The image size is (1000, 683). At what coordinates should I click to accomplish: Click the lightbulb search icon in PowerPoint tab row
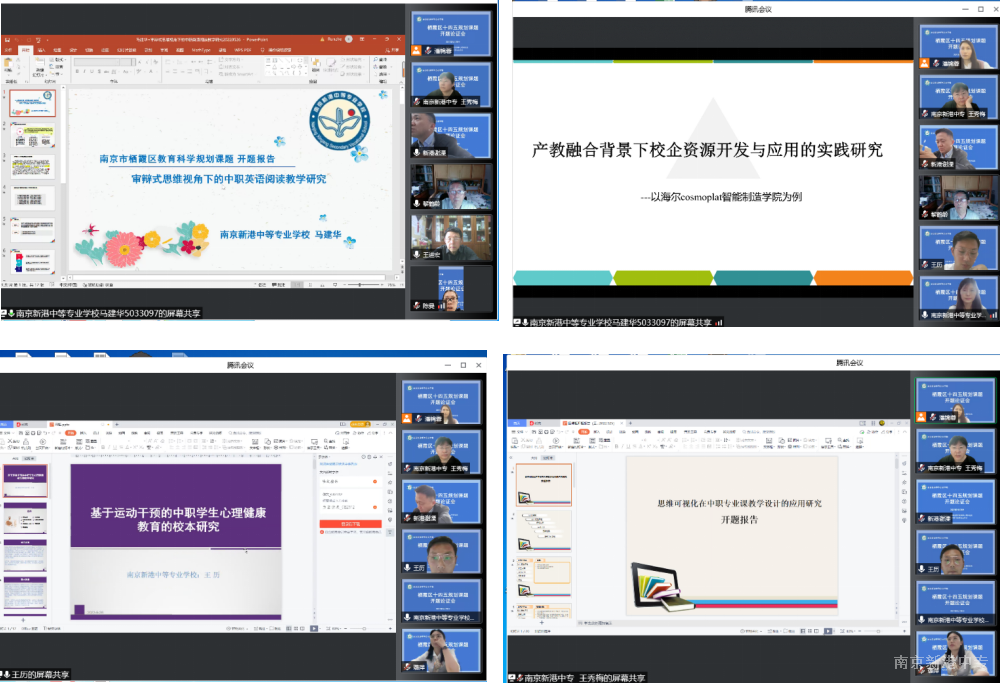pos(262,50)
